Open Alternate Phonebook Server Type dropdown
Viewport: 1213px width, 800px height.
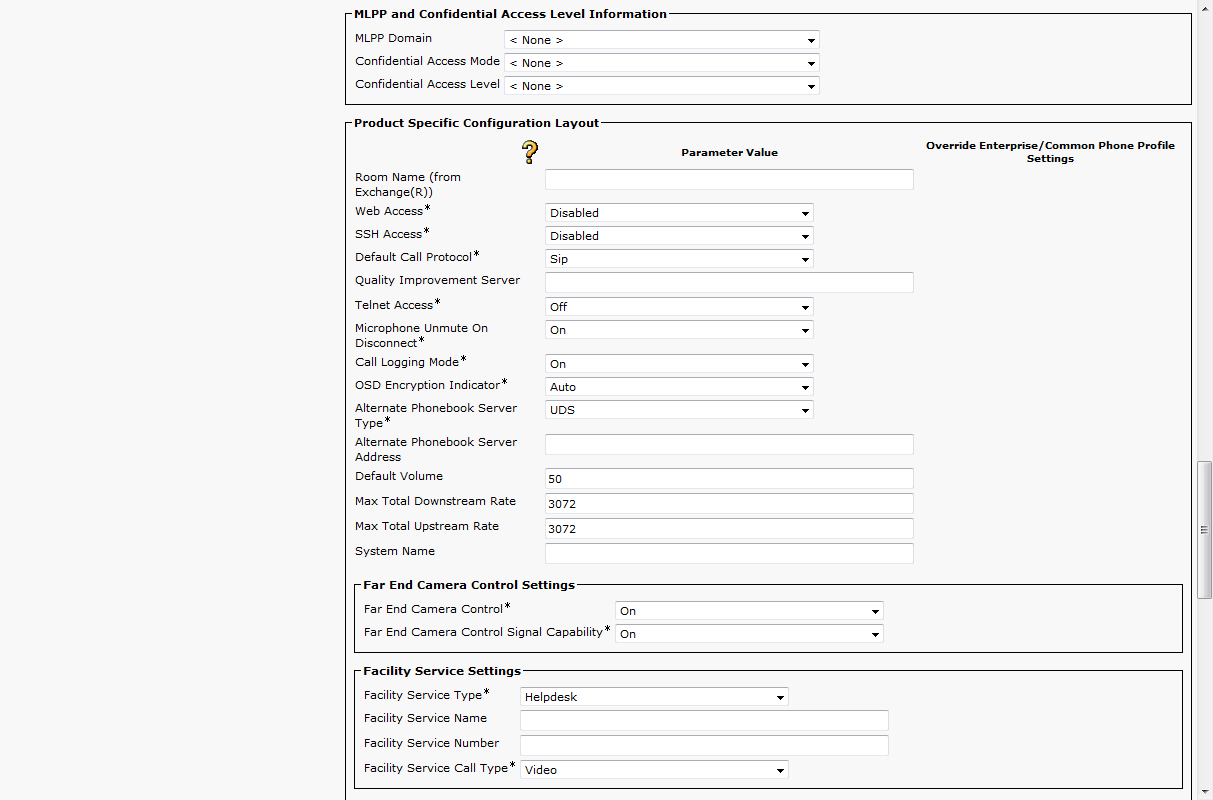[679, 410]
